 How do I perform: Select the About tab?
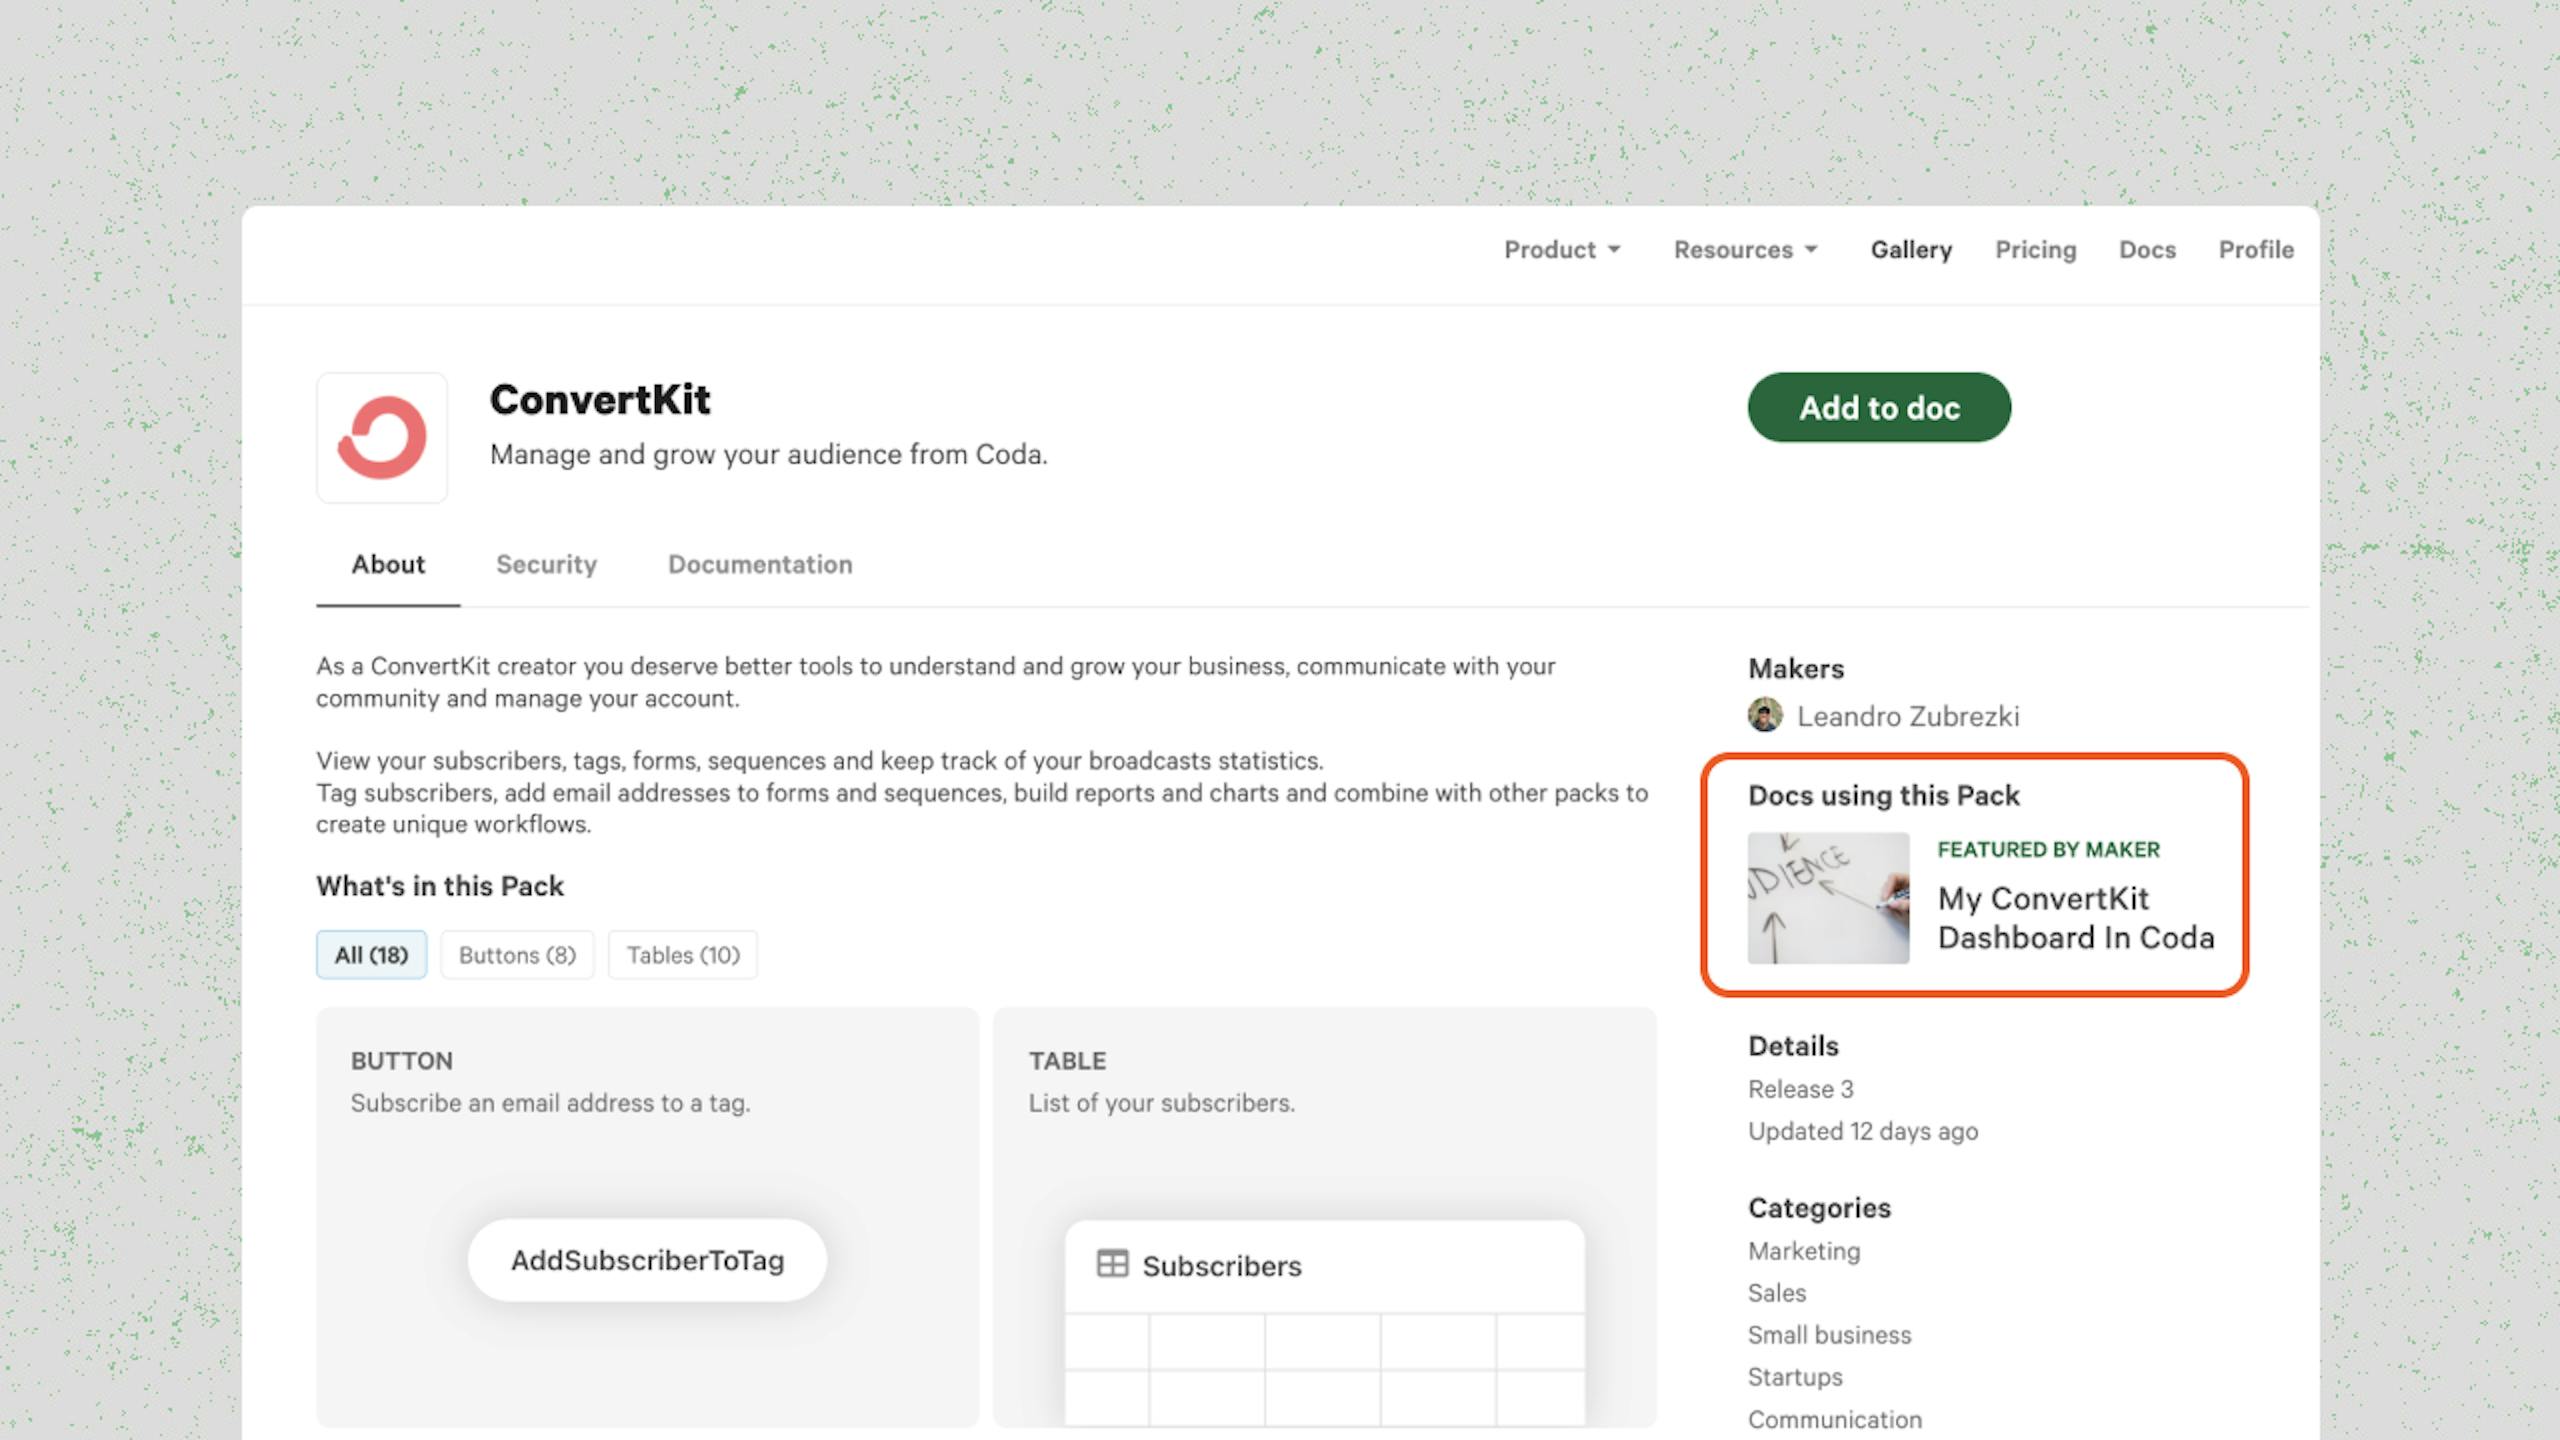click(388, 565)
